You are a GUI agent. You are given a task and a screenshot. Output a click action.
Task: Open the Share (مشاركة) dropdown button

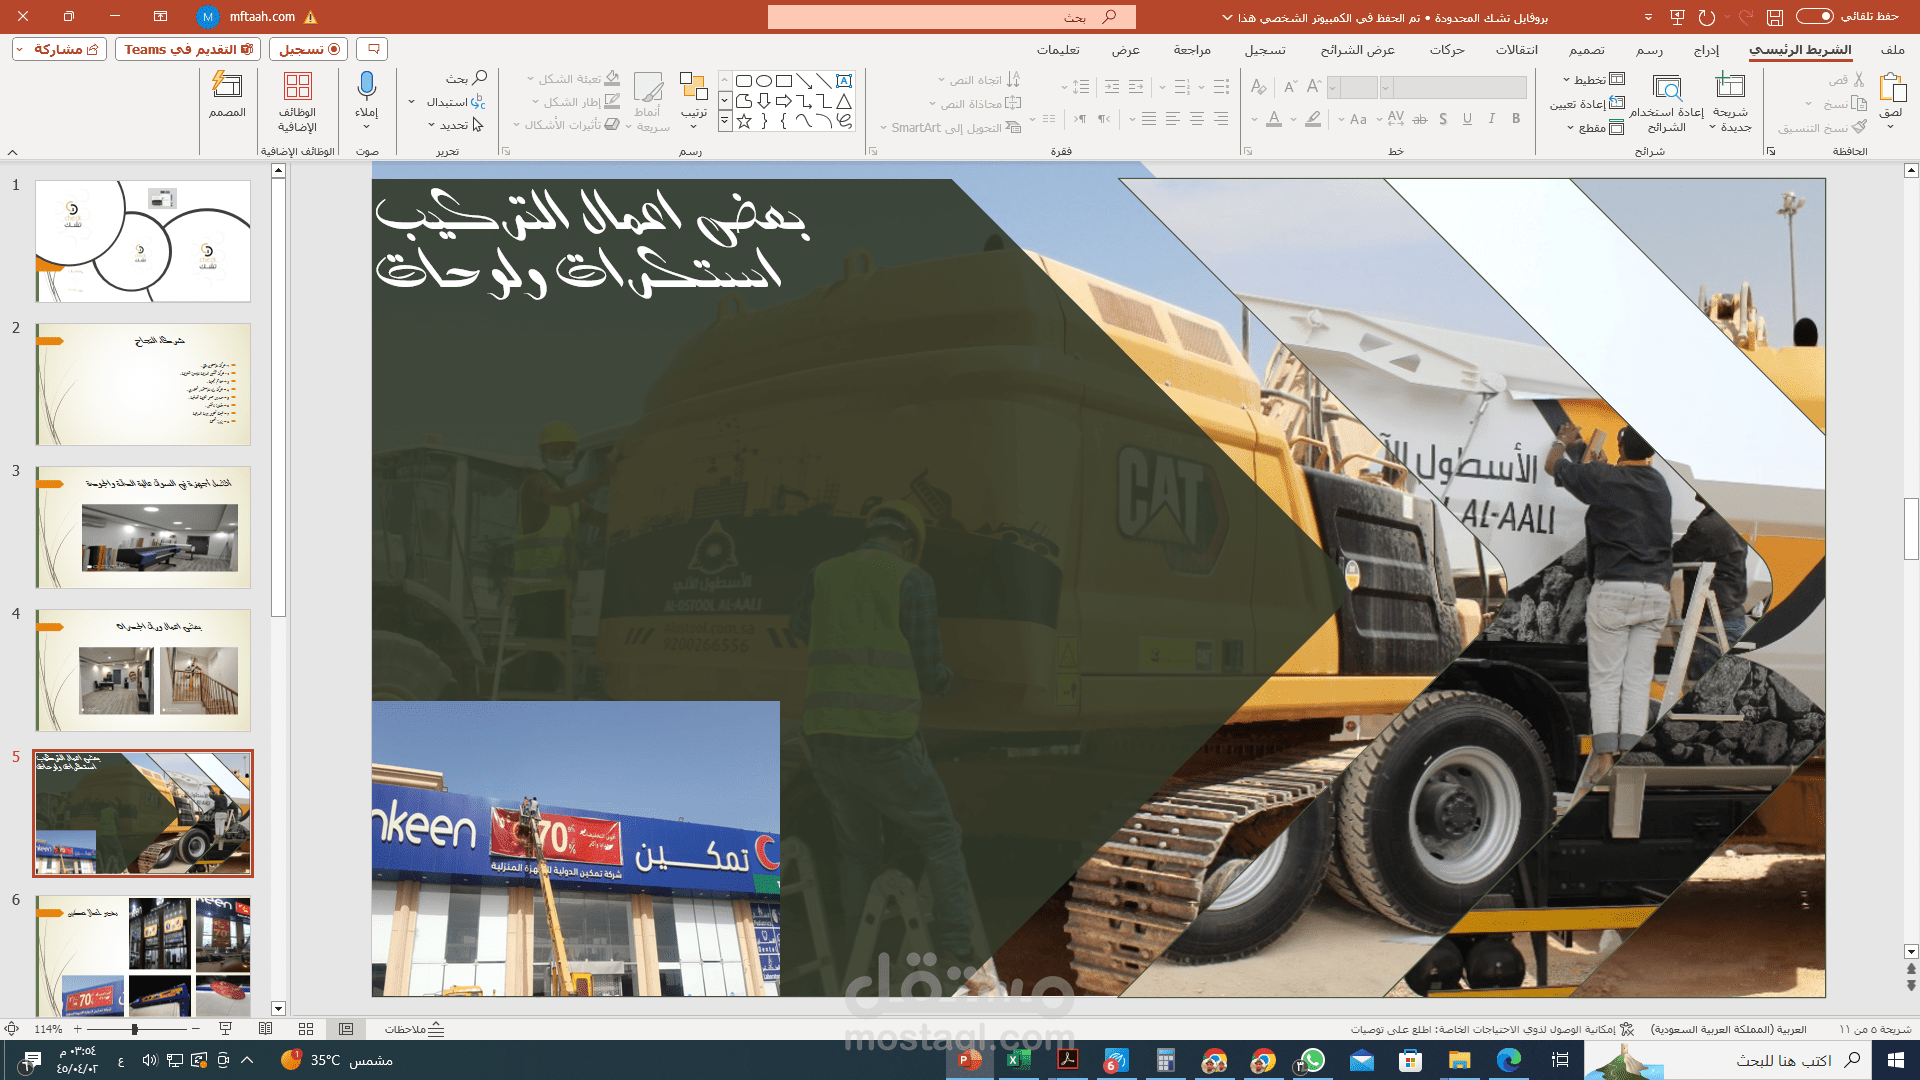(59, 49)
